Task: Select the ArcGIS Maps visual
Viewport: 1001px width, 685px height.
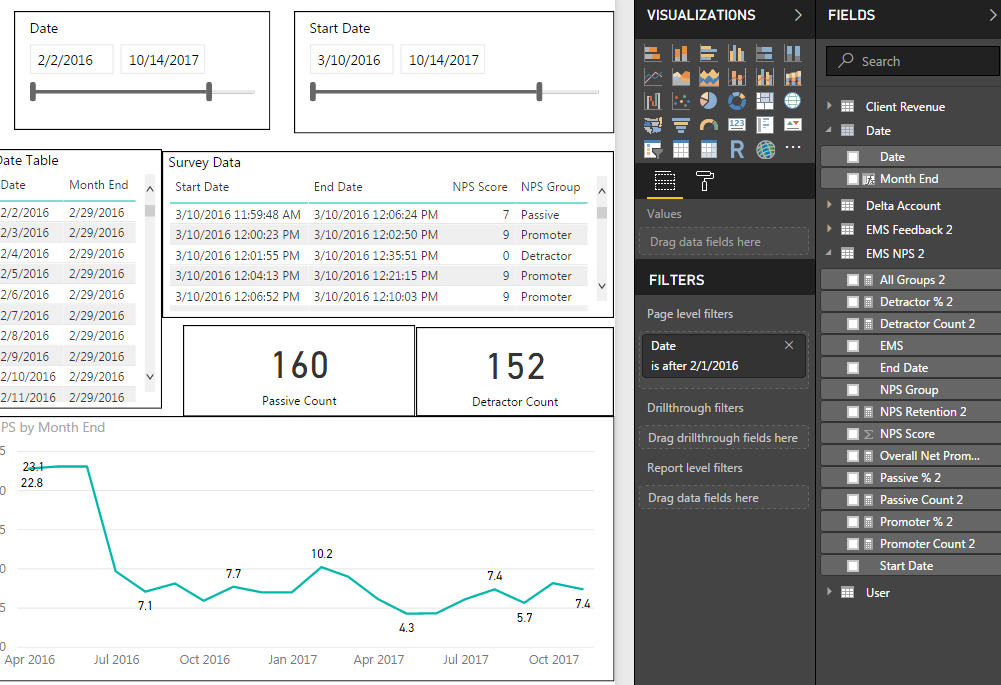Action: (765, 149)
